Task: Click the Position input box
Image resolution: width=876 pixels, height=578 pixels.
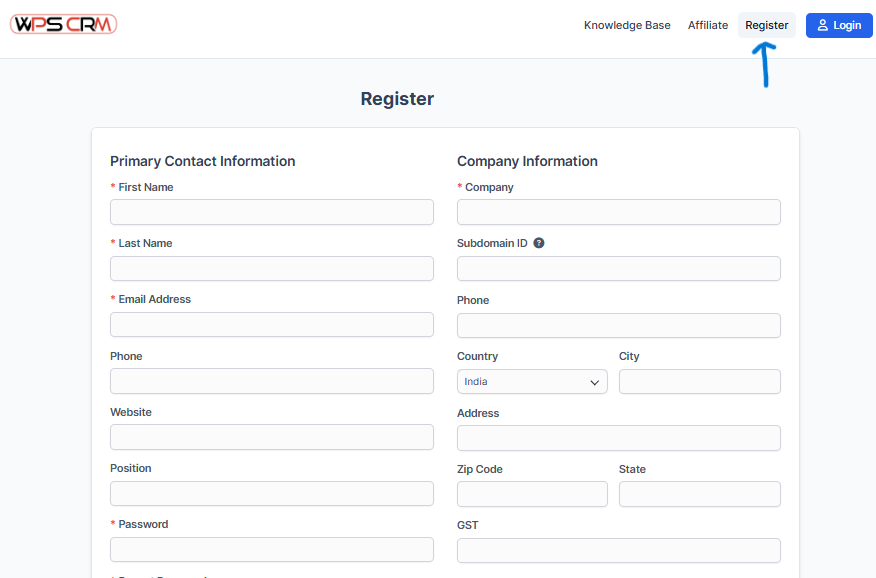Action: tap(272, 493)
